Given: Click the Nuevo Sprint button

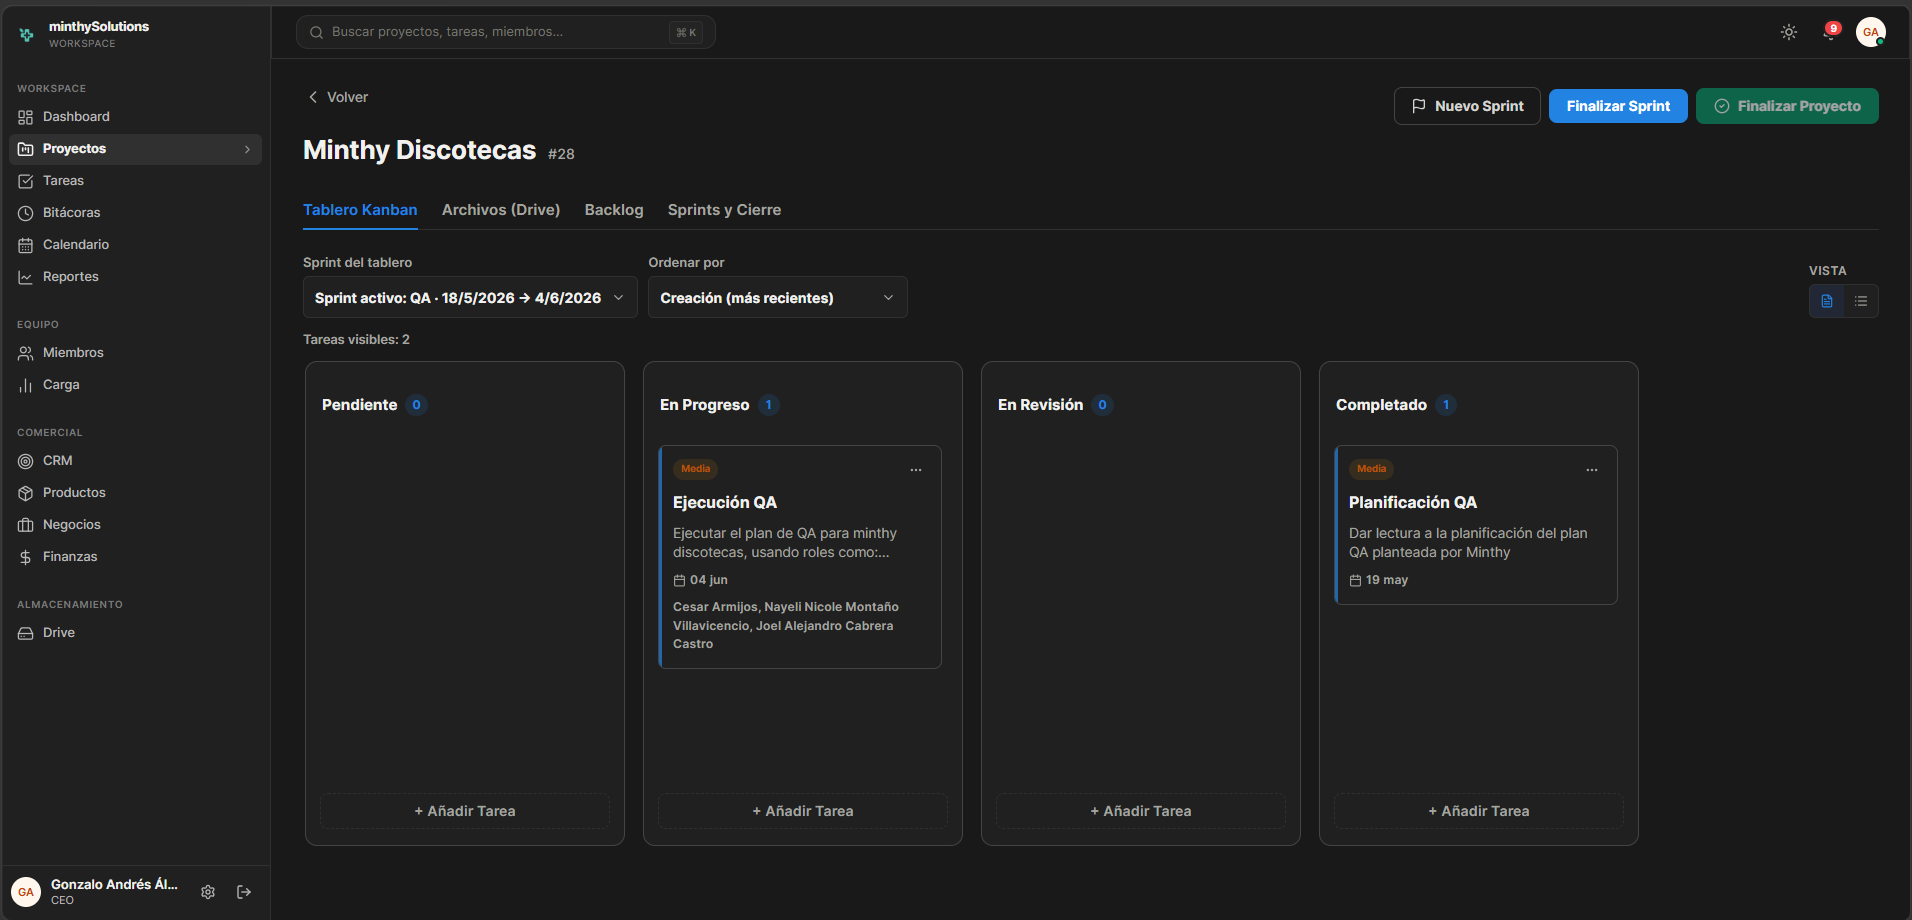Looking at the screenshot, I should point(1467,106).
